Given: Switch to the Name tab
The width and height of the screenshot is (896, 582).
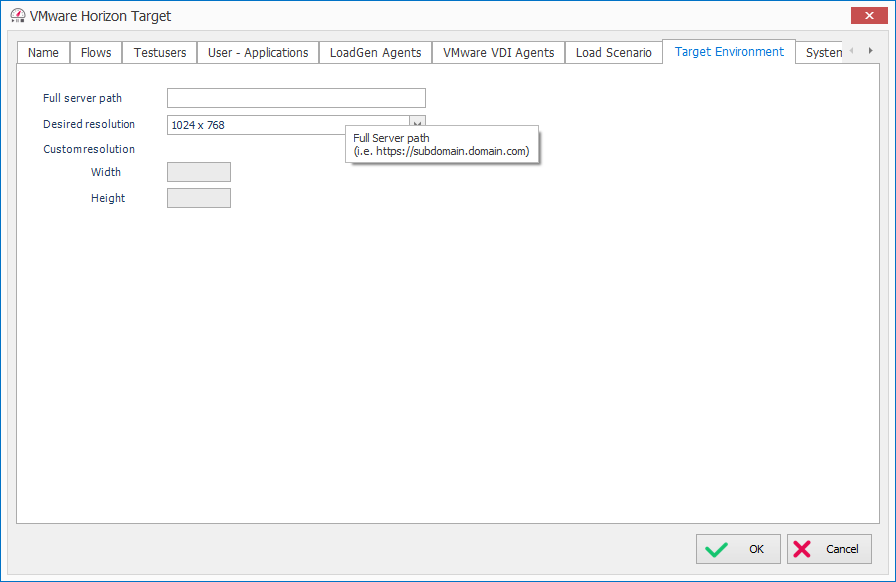Looking at the screenshot, I should pos(43,53).
